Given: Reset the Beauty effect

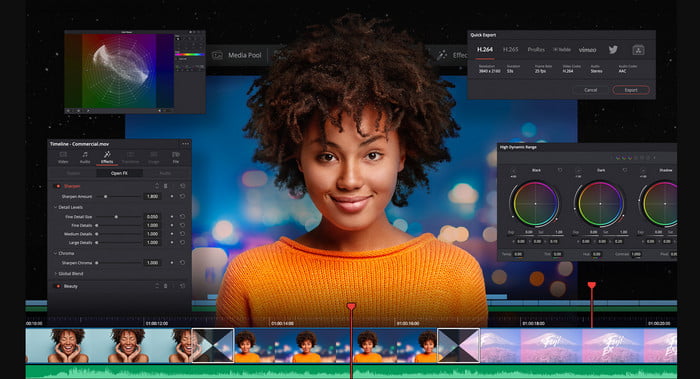Looking at the screenshot, I should click(182, 286).
